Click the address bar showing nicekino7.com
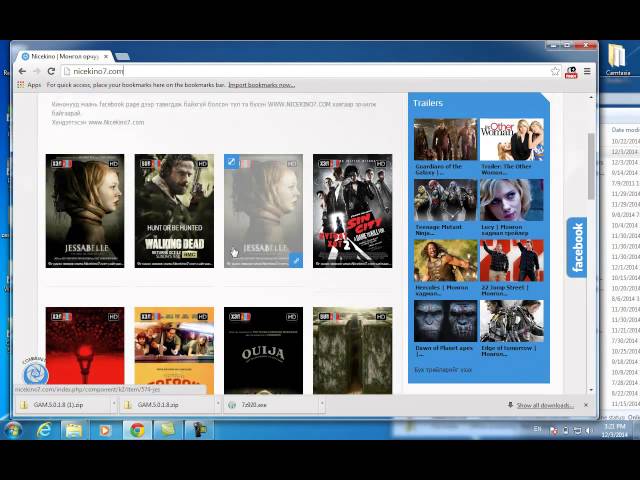640x480 pixels. pos(305,71)
